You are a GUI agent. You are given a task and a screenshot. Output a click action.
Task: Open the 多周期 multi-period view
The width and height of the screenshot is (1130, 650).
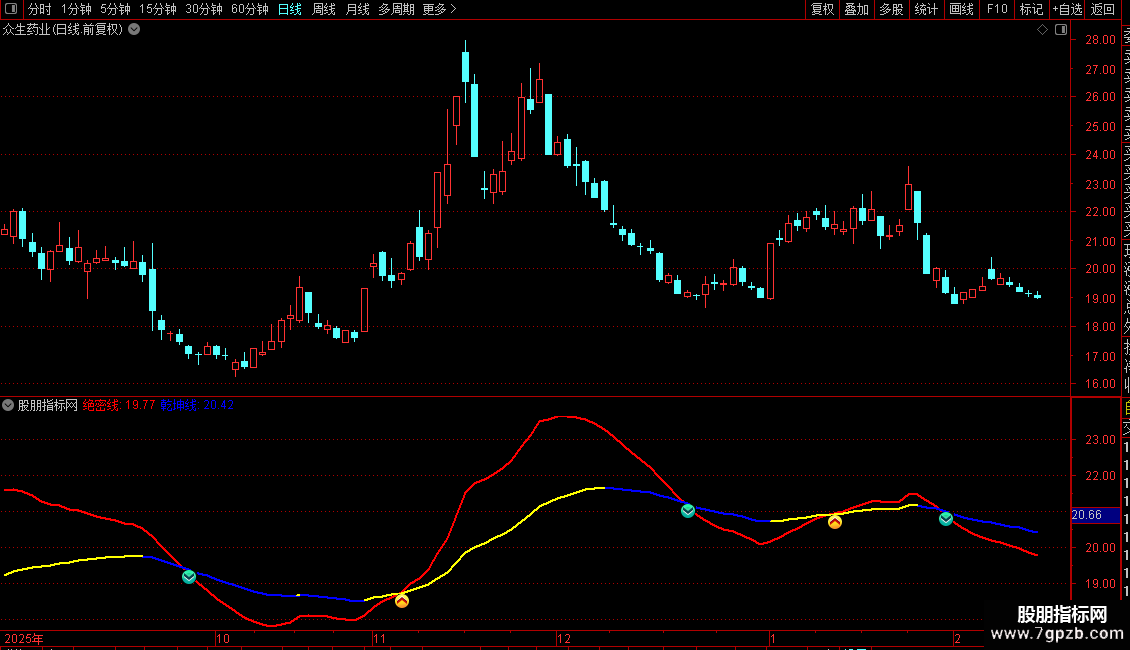[x=396, y=9]
